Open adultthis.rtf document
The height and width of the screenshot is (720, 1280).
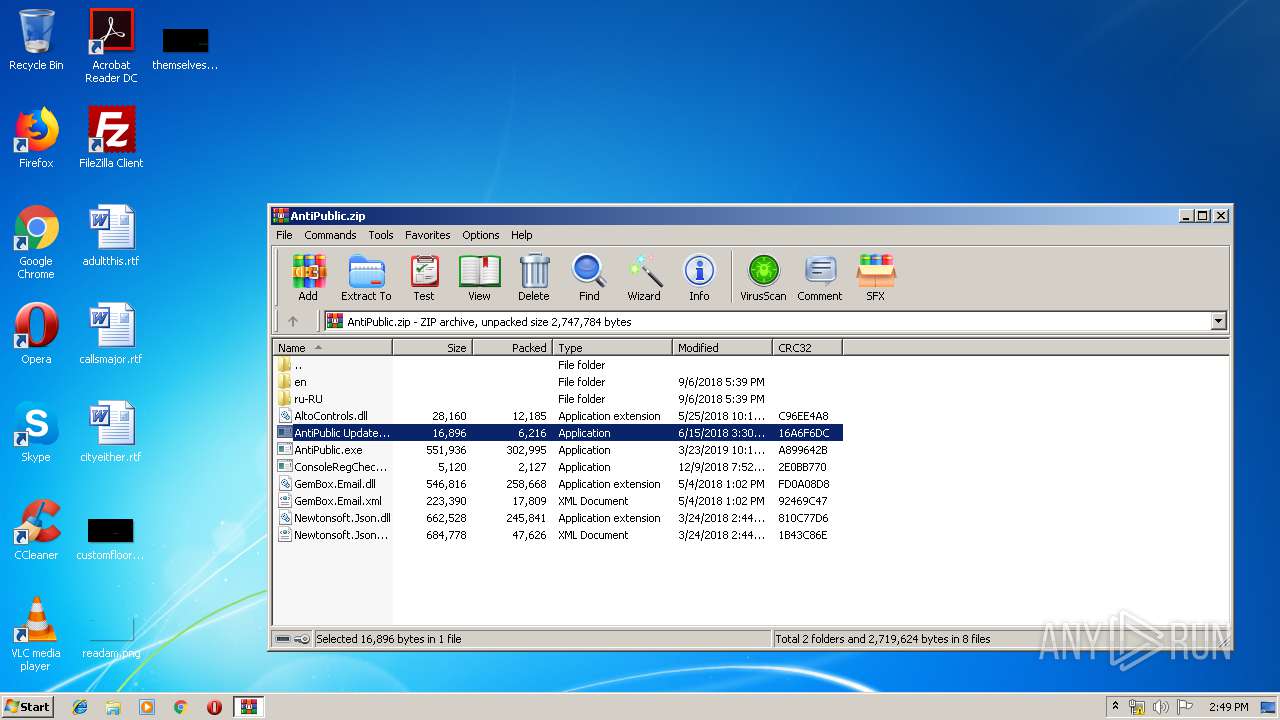(x=111, y=236)
